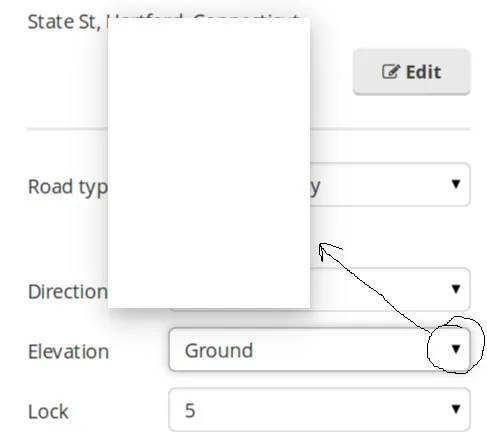Click the Lock field label
The width and height of the screenshot is (487, 443).
click(48, 411)
